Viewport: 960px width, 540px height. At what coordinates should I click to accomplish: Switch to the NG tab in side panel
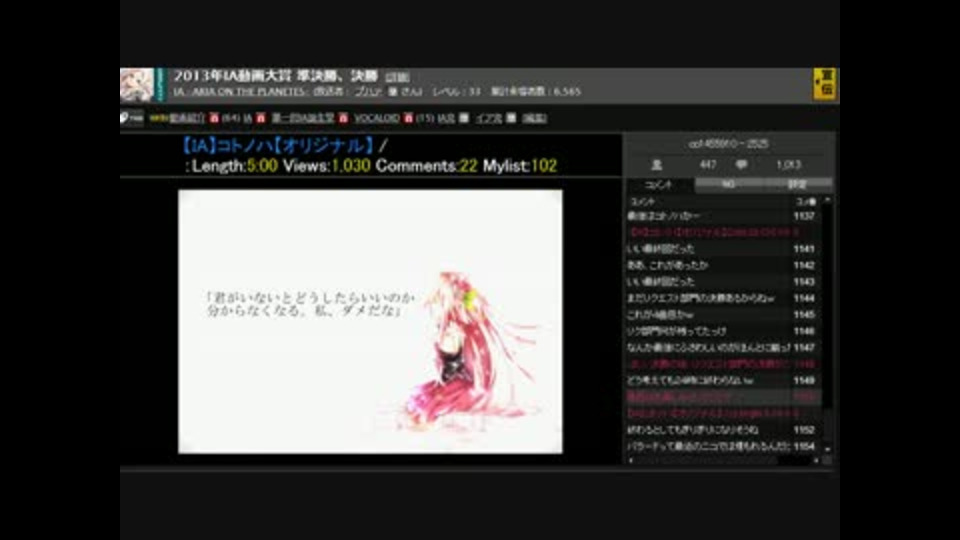point(728,185)
